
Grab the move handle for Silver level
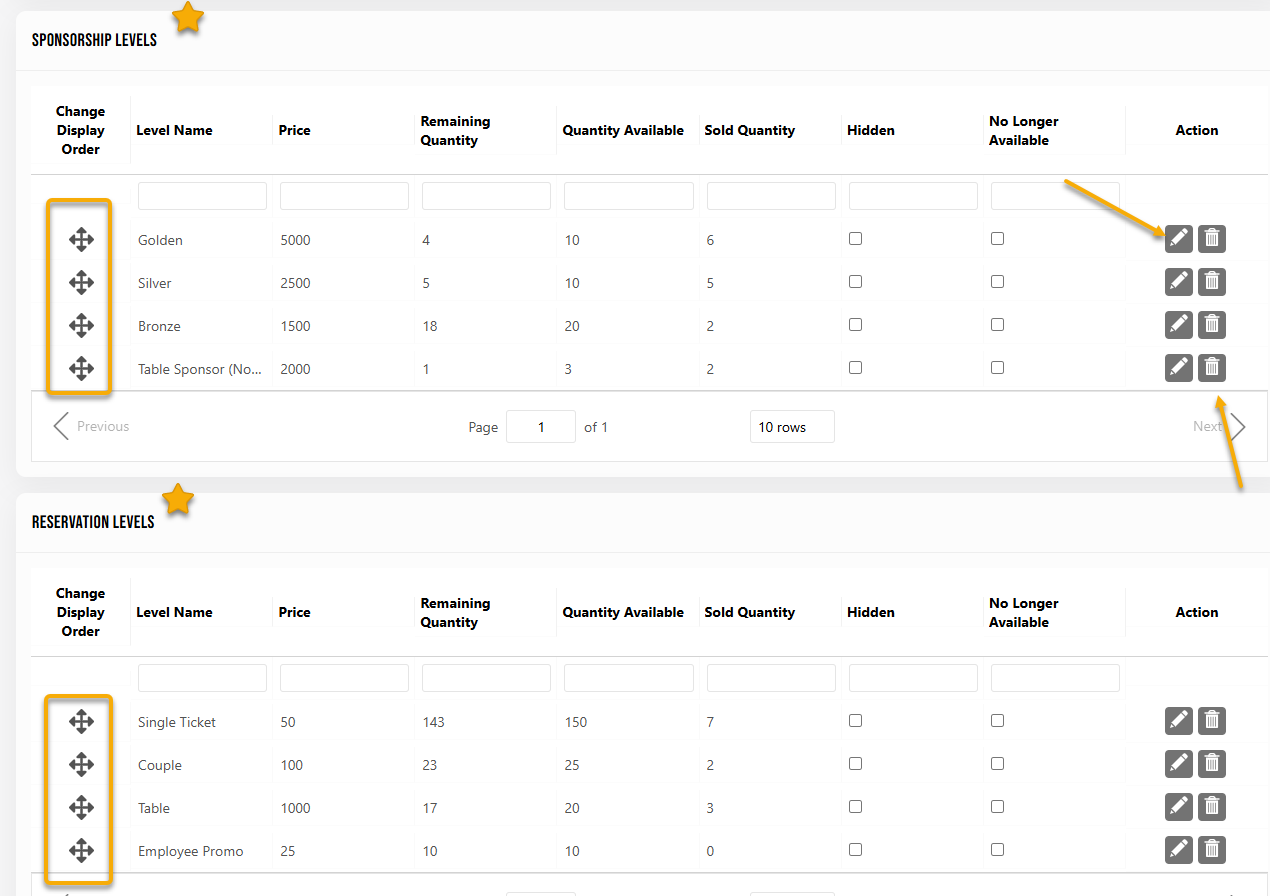point(81,282)
